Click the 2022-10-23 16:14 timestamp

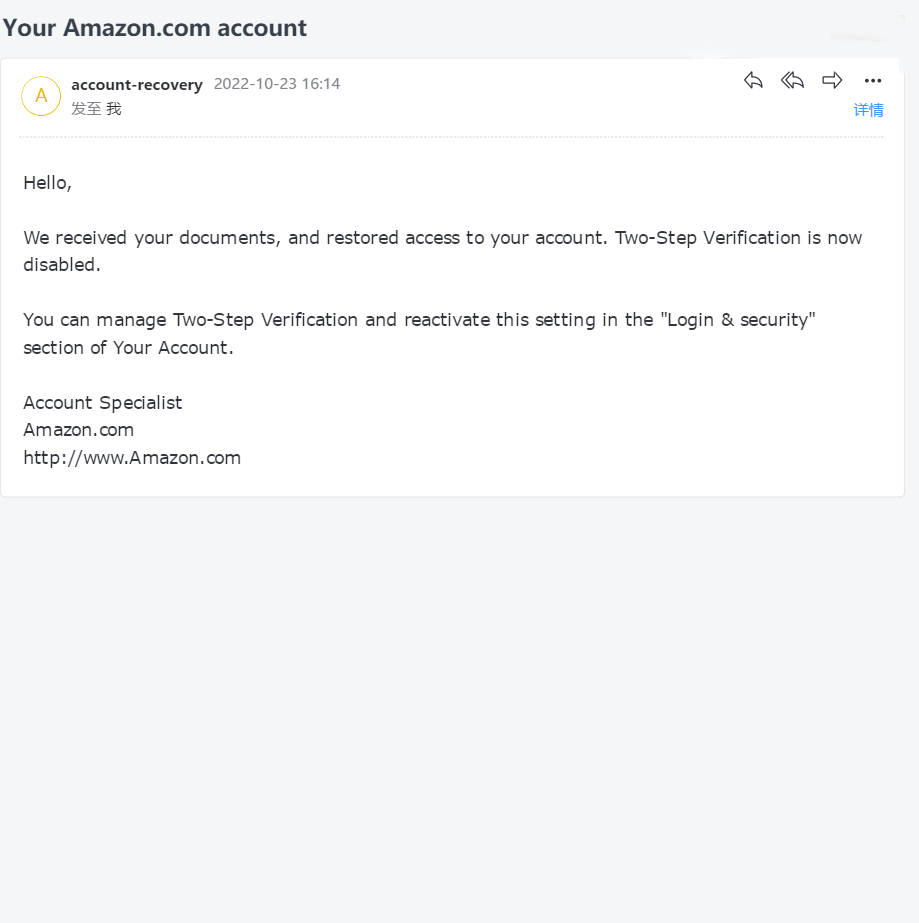(277, 84)
